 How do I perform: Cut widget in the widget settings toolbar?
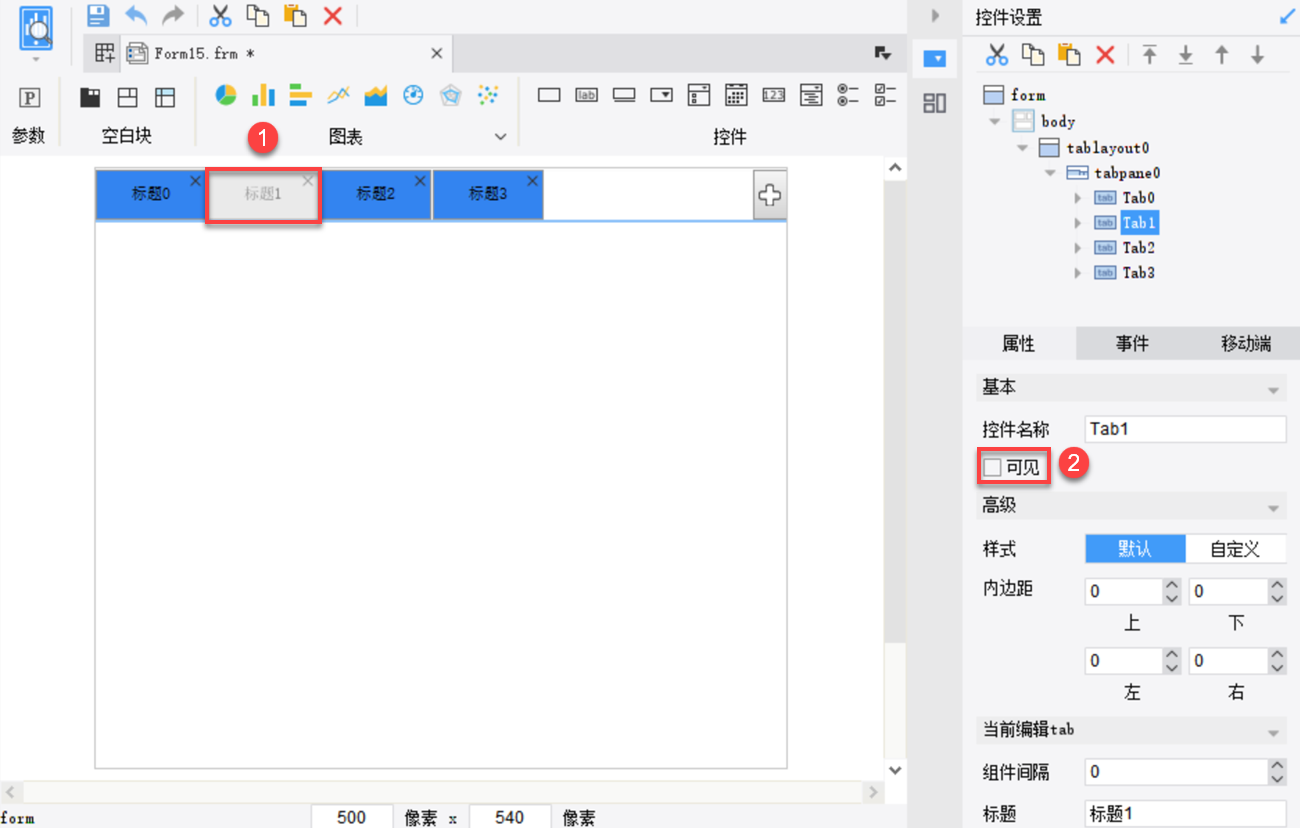point(997,55)
